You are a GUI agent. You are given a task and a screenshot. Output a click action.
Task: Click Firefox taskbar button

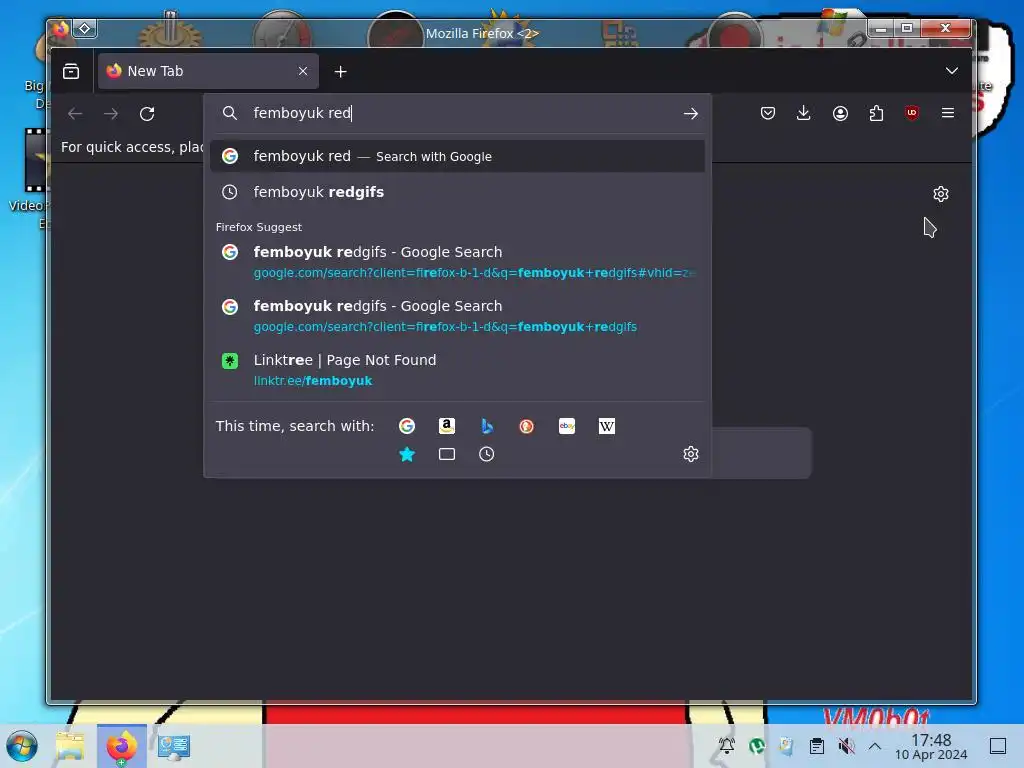pos(122,746)
